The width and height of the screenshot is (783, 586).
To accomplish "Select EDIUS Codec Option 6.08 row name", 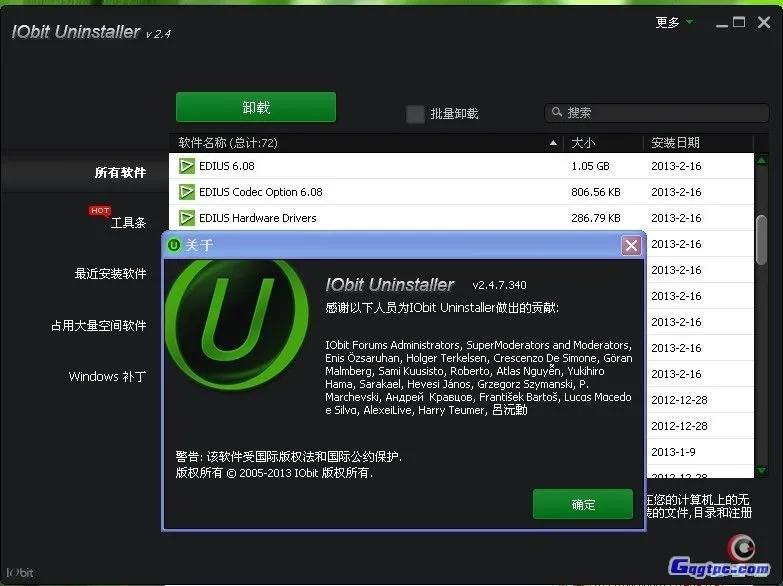I will (x=261, y=192).
